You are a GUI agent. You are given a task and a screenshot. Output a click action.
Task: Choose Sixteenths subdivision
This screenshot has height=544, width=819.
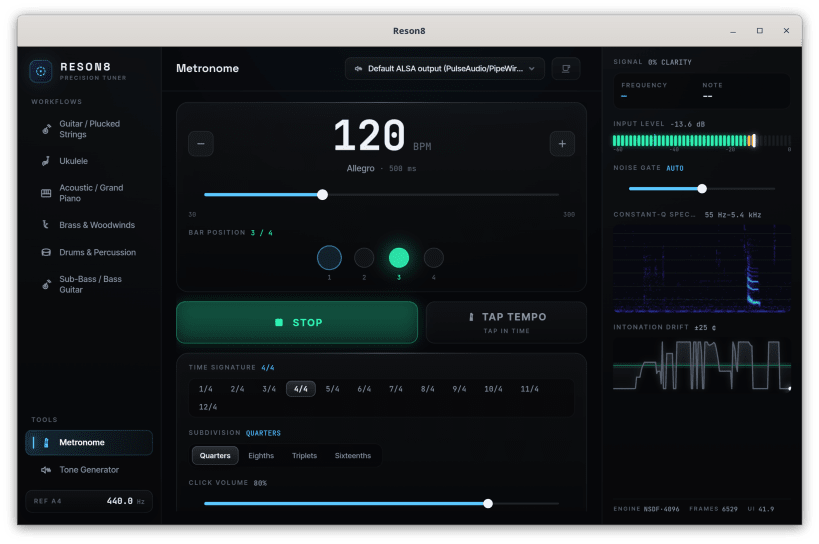coord(353,456)
